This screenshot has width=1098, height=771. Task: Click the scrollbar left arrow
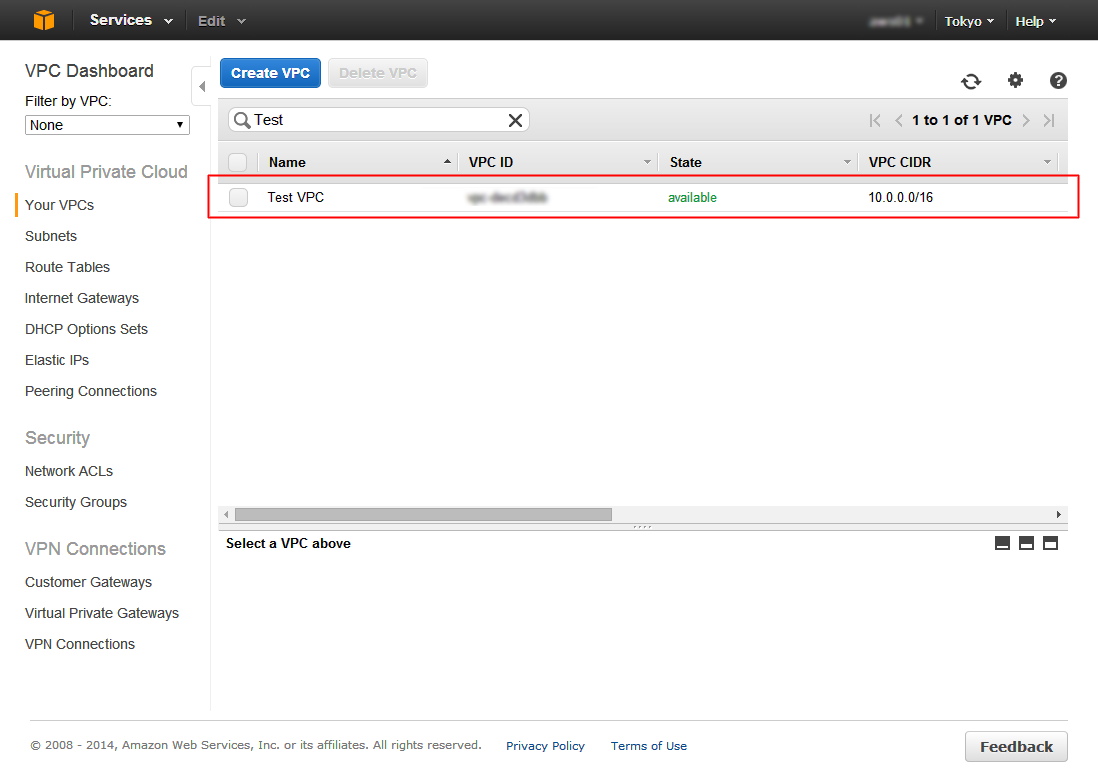click(226, 515)
